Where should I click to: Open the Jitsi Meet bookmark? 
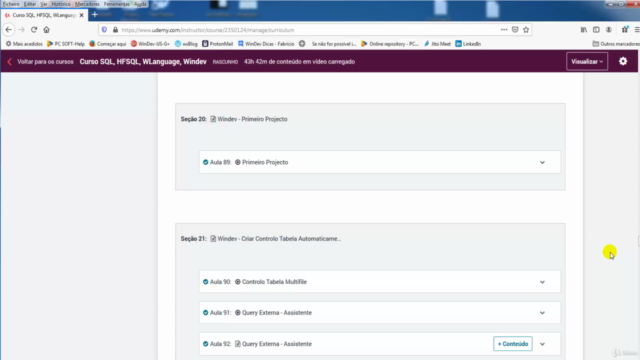[437, 44]
